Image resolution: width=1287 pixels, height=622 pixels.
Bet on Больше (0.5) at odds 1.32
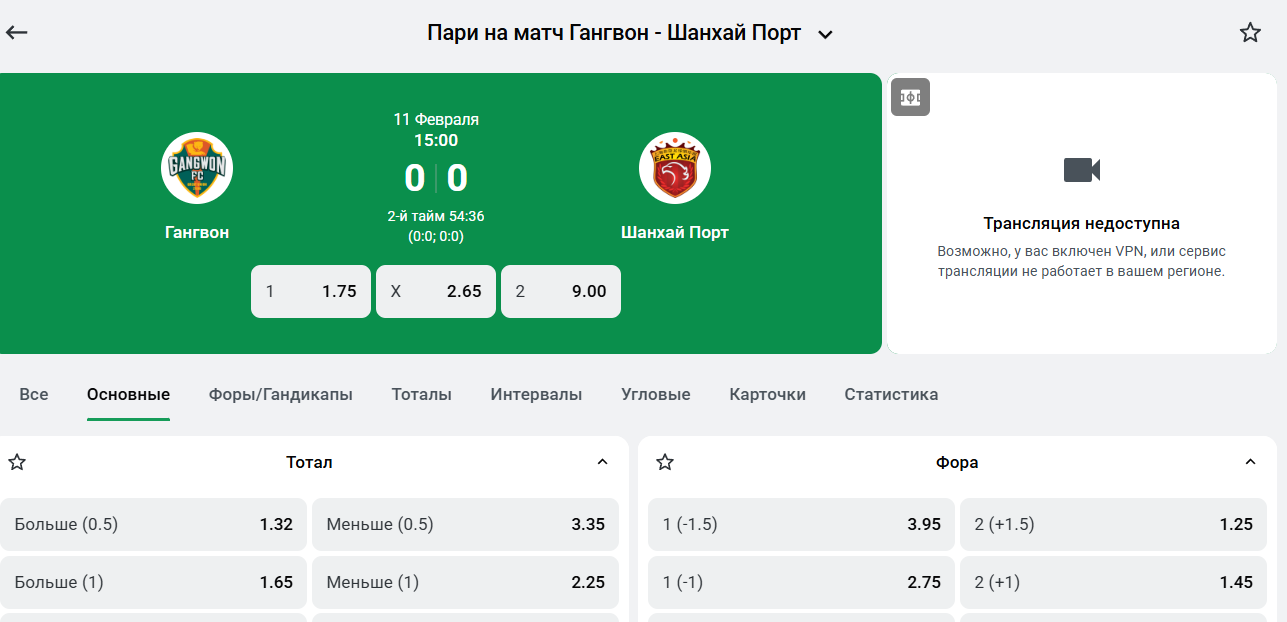tap(154, 523)
